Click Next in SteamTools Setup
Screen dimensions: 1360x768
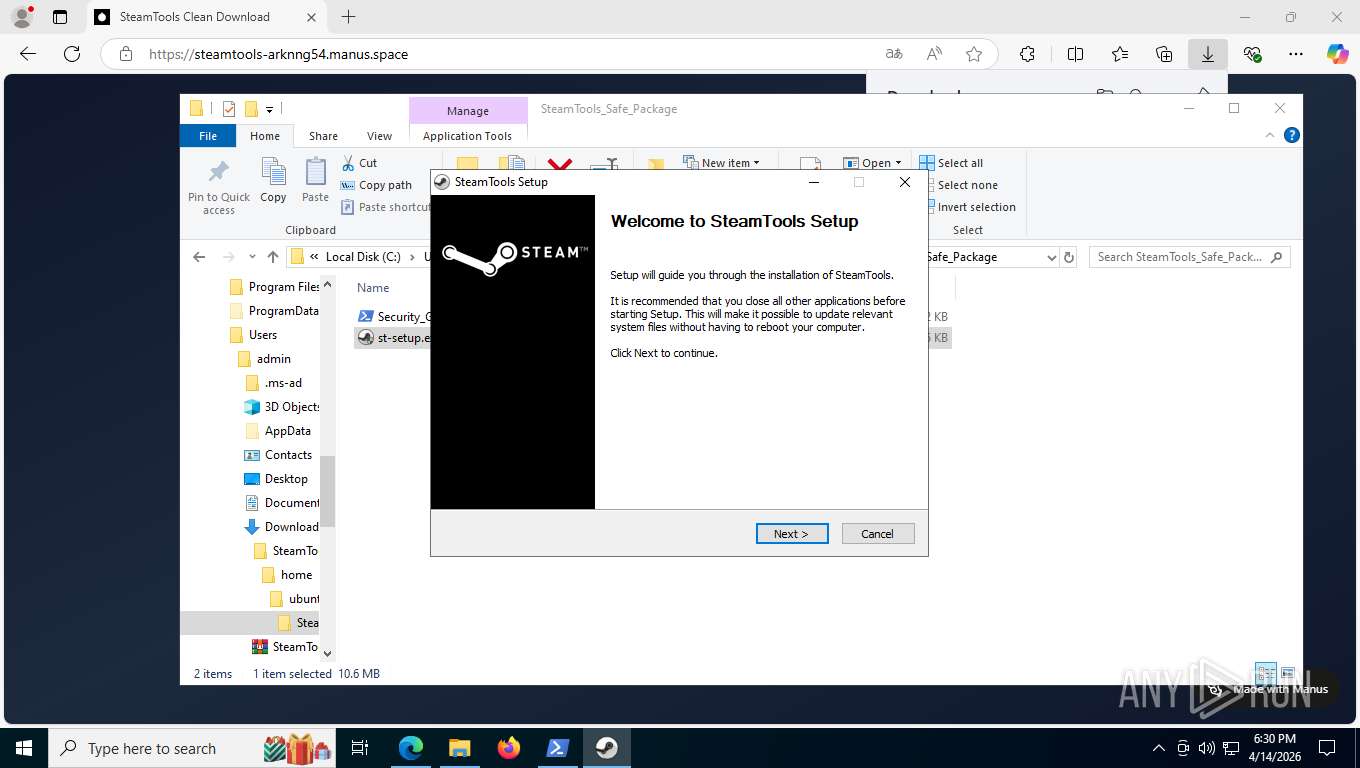pyautogui.click(x=792, y=534)
